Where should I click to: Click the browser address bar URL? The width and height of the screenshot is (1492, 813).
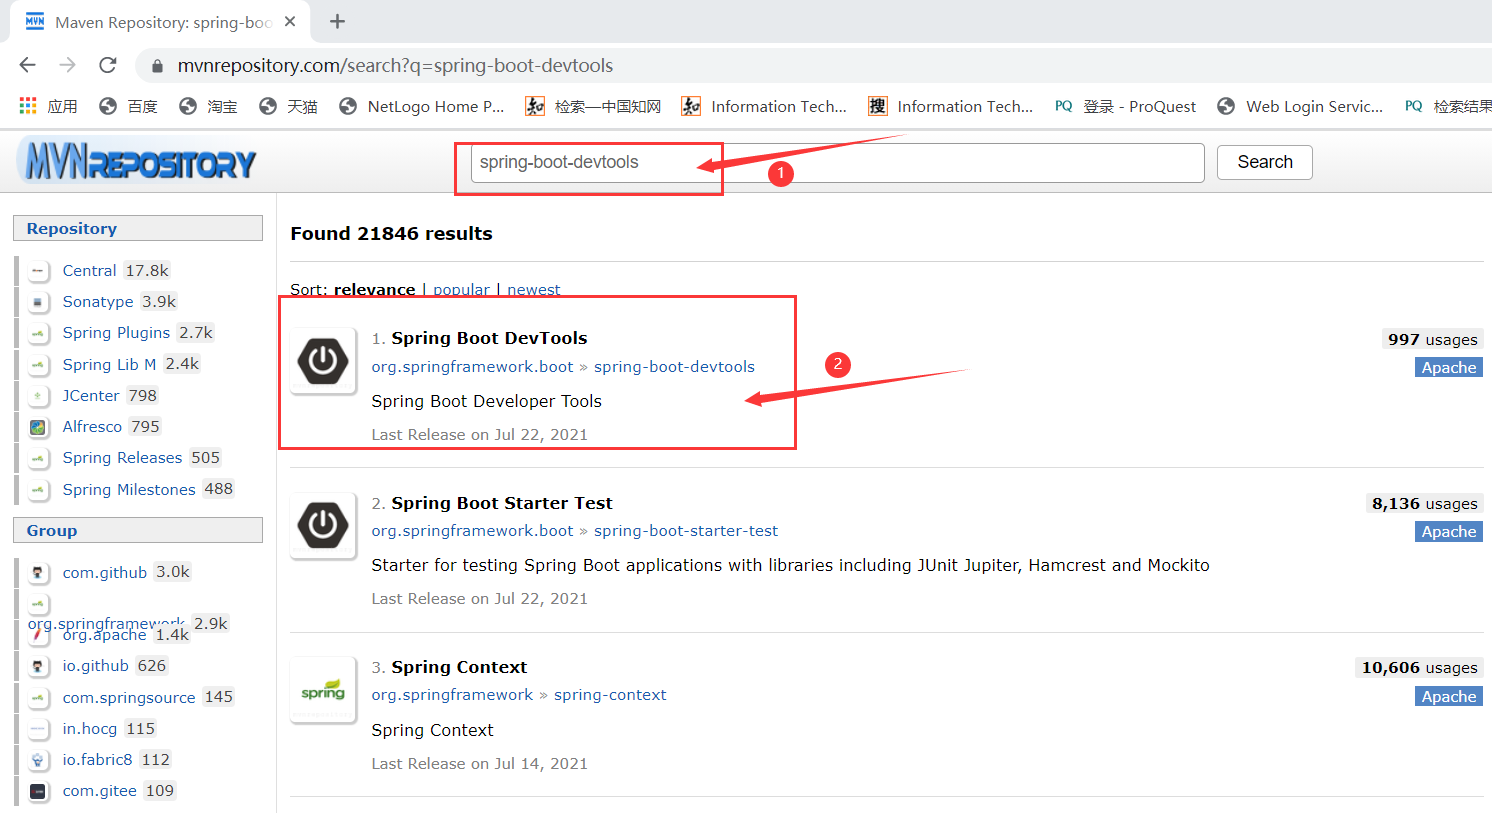(x=395, y=66)
